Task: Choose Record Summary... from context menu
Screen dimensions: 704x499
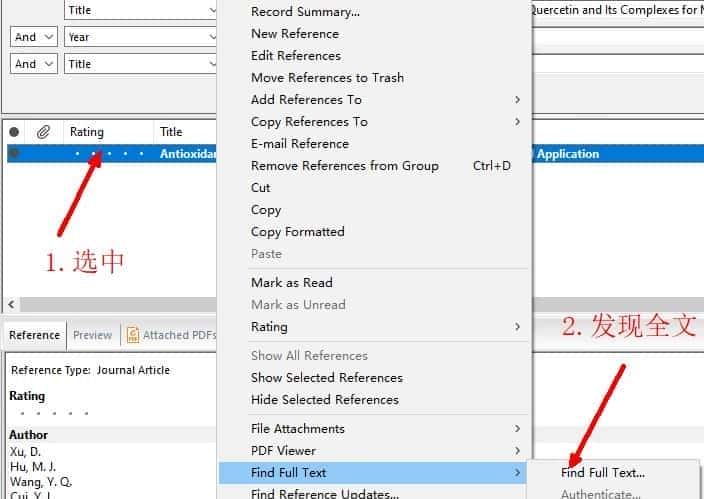Action: coord(305,12)
